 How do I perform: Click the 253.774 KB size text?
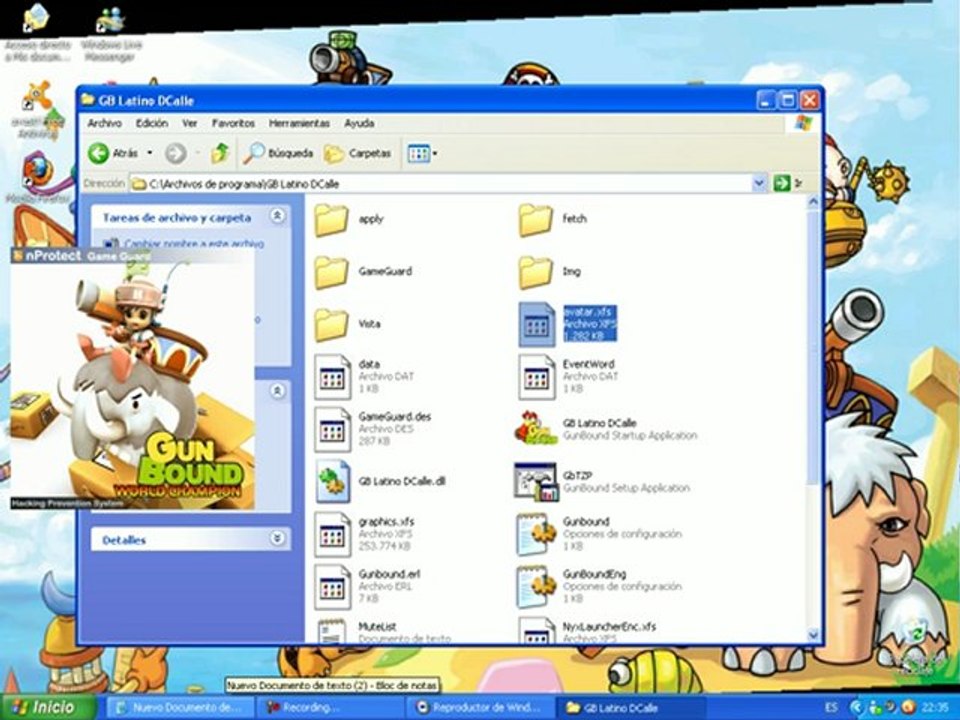point(384,546)
